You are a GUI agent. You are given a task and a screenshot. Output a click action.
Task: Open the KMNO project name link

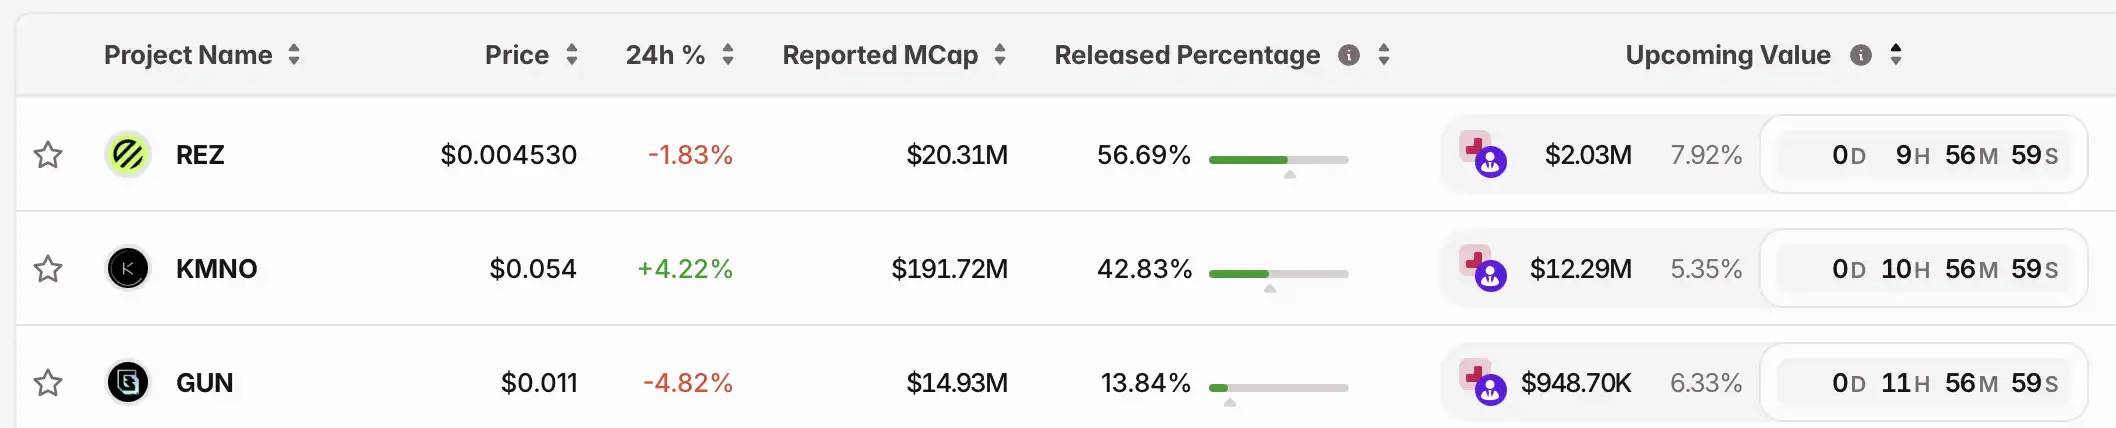(x=216, y=269)
